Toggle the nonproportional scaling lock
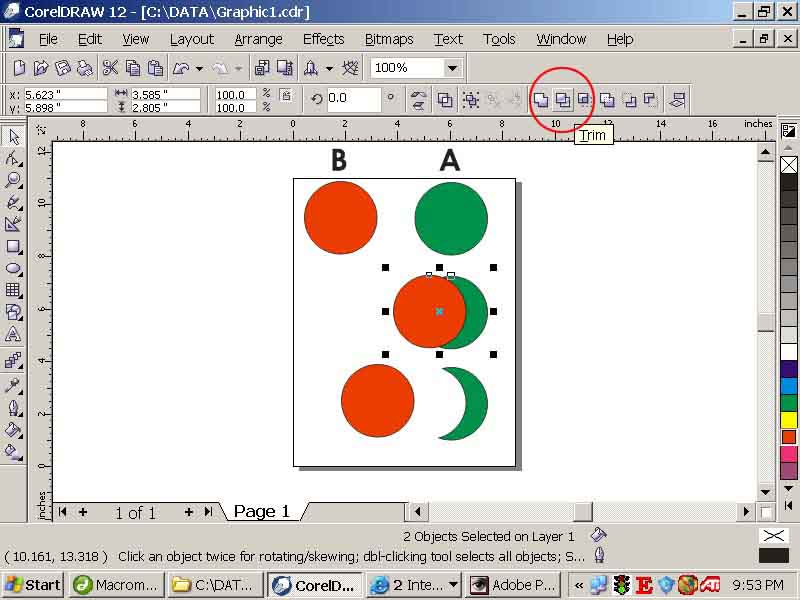This screenshot has height=600, width=800. pos(286,95)
